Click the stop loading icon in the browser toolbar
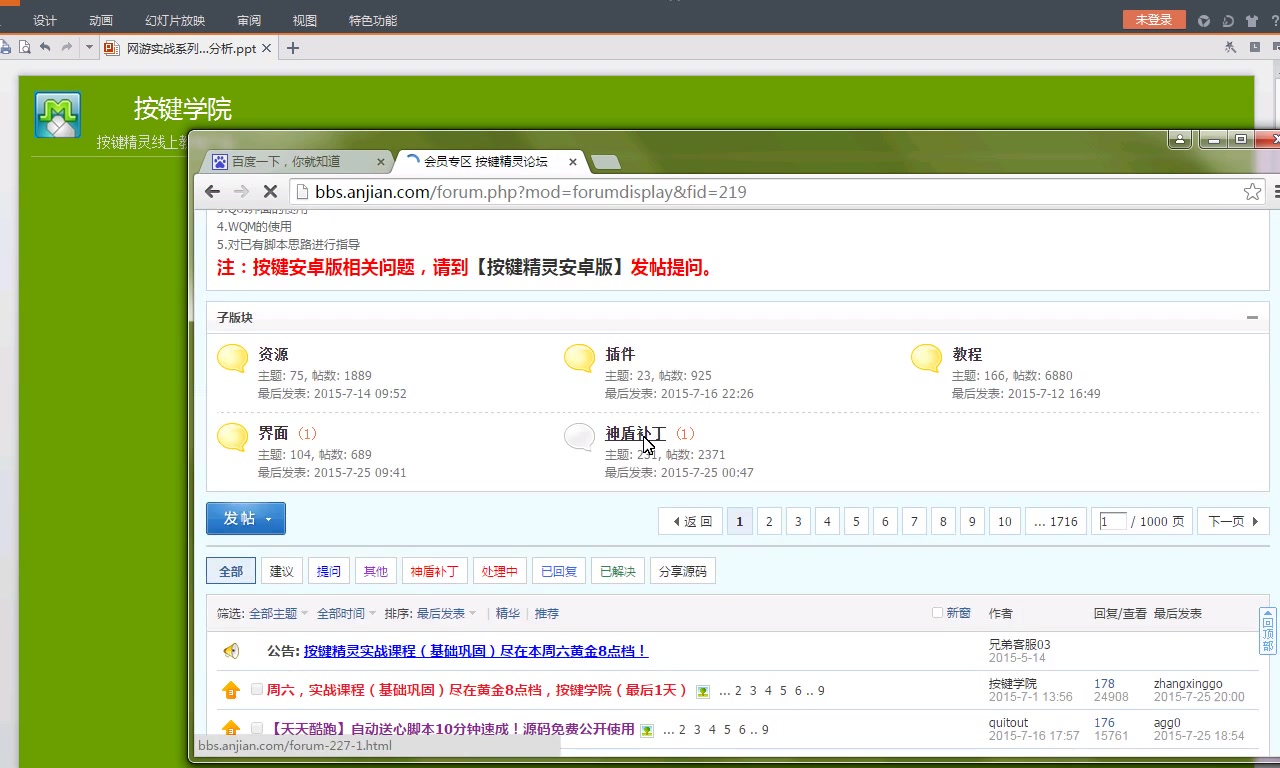 pos(269,191)
